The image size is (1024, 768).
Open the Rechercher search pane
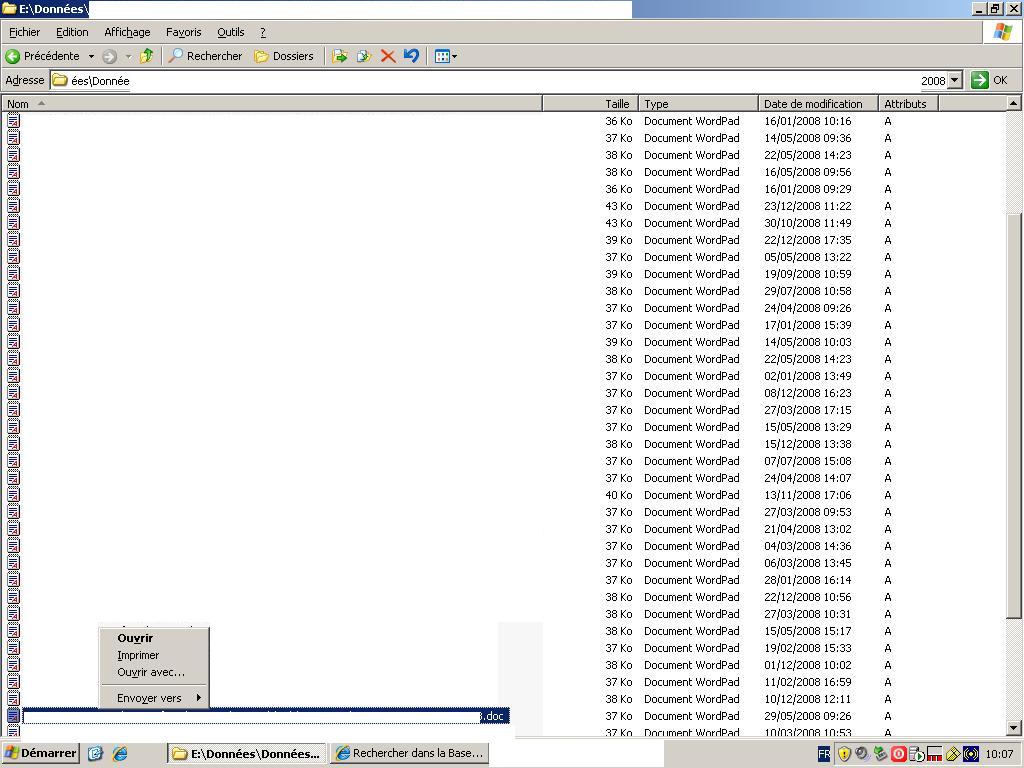[x=205, y=56]
